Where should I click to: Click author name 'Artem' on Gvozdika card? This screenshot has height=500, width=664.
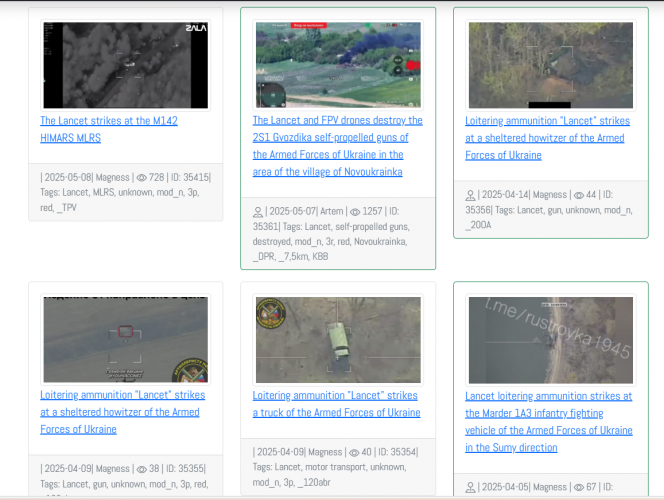pos(332,211)
